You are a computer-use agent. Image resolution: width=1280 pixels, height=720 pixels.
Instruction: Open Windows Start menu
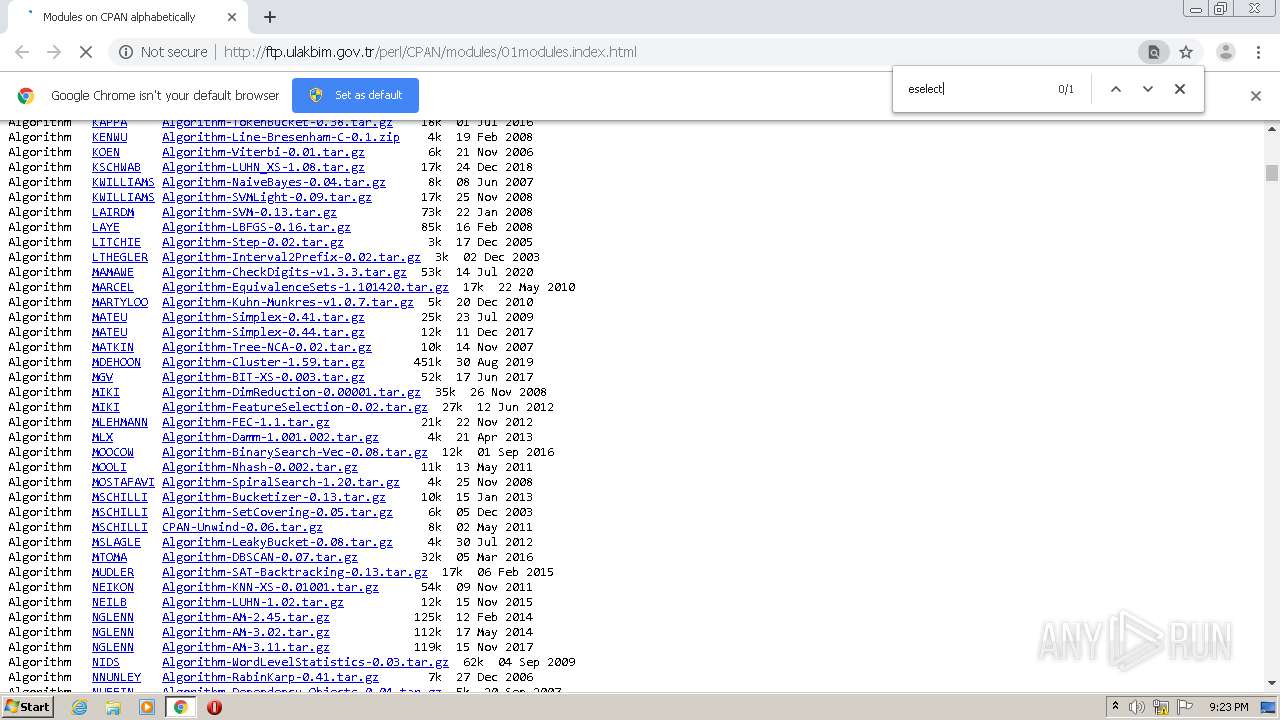[x=27, y=707]
